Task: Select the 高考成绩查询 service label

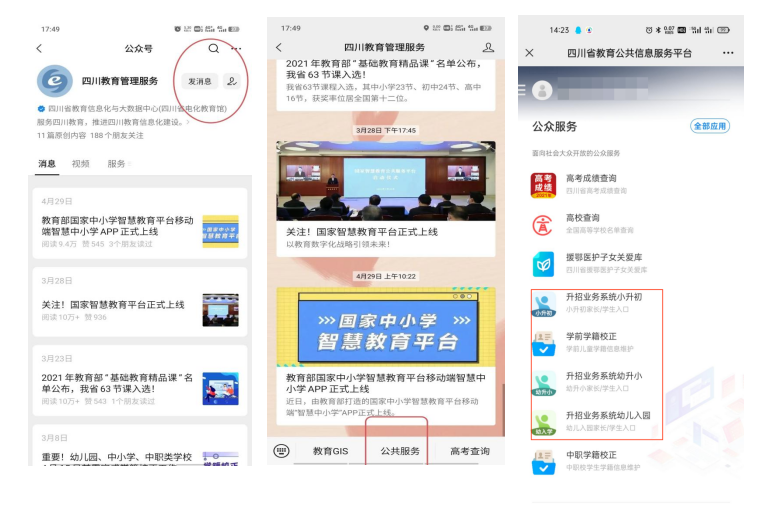Action: pyautogui.click(x=591, y=178)
